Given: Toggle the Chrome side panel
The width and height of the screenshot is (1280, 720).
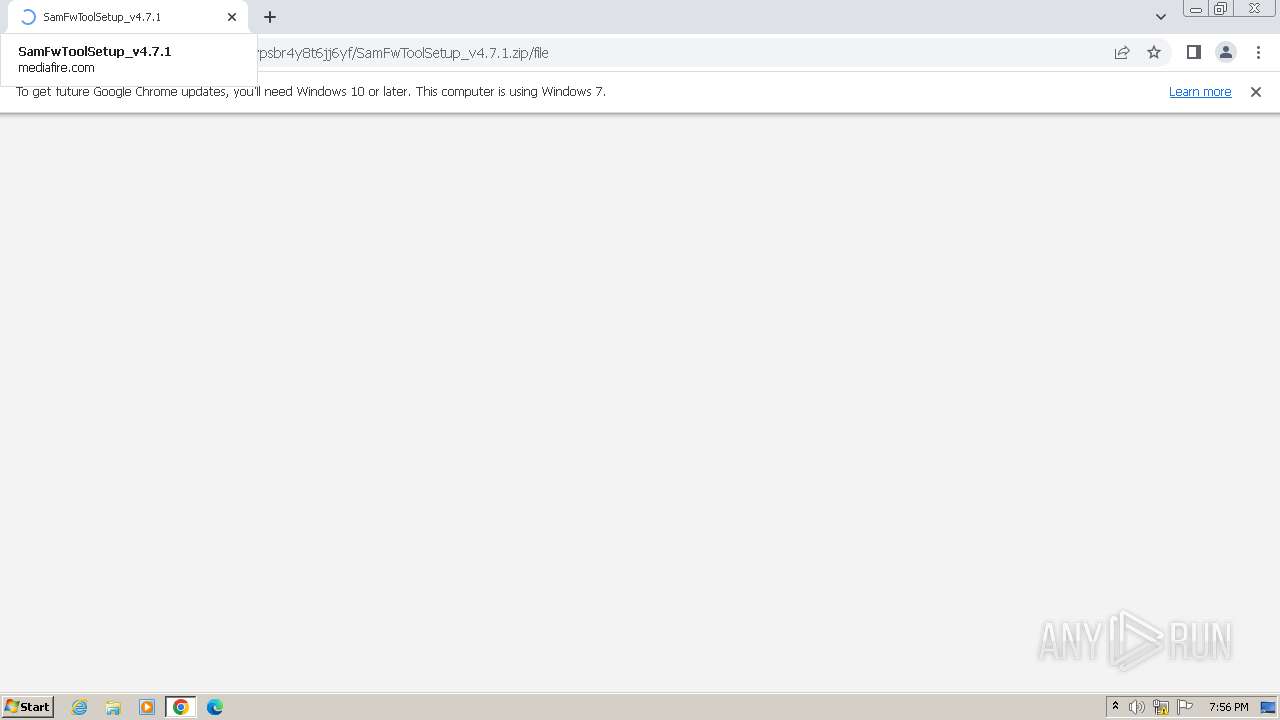Looking at the screenshot, I should tap(1194, 53).
